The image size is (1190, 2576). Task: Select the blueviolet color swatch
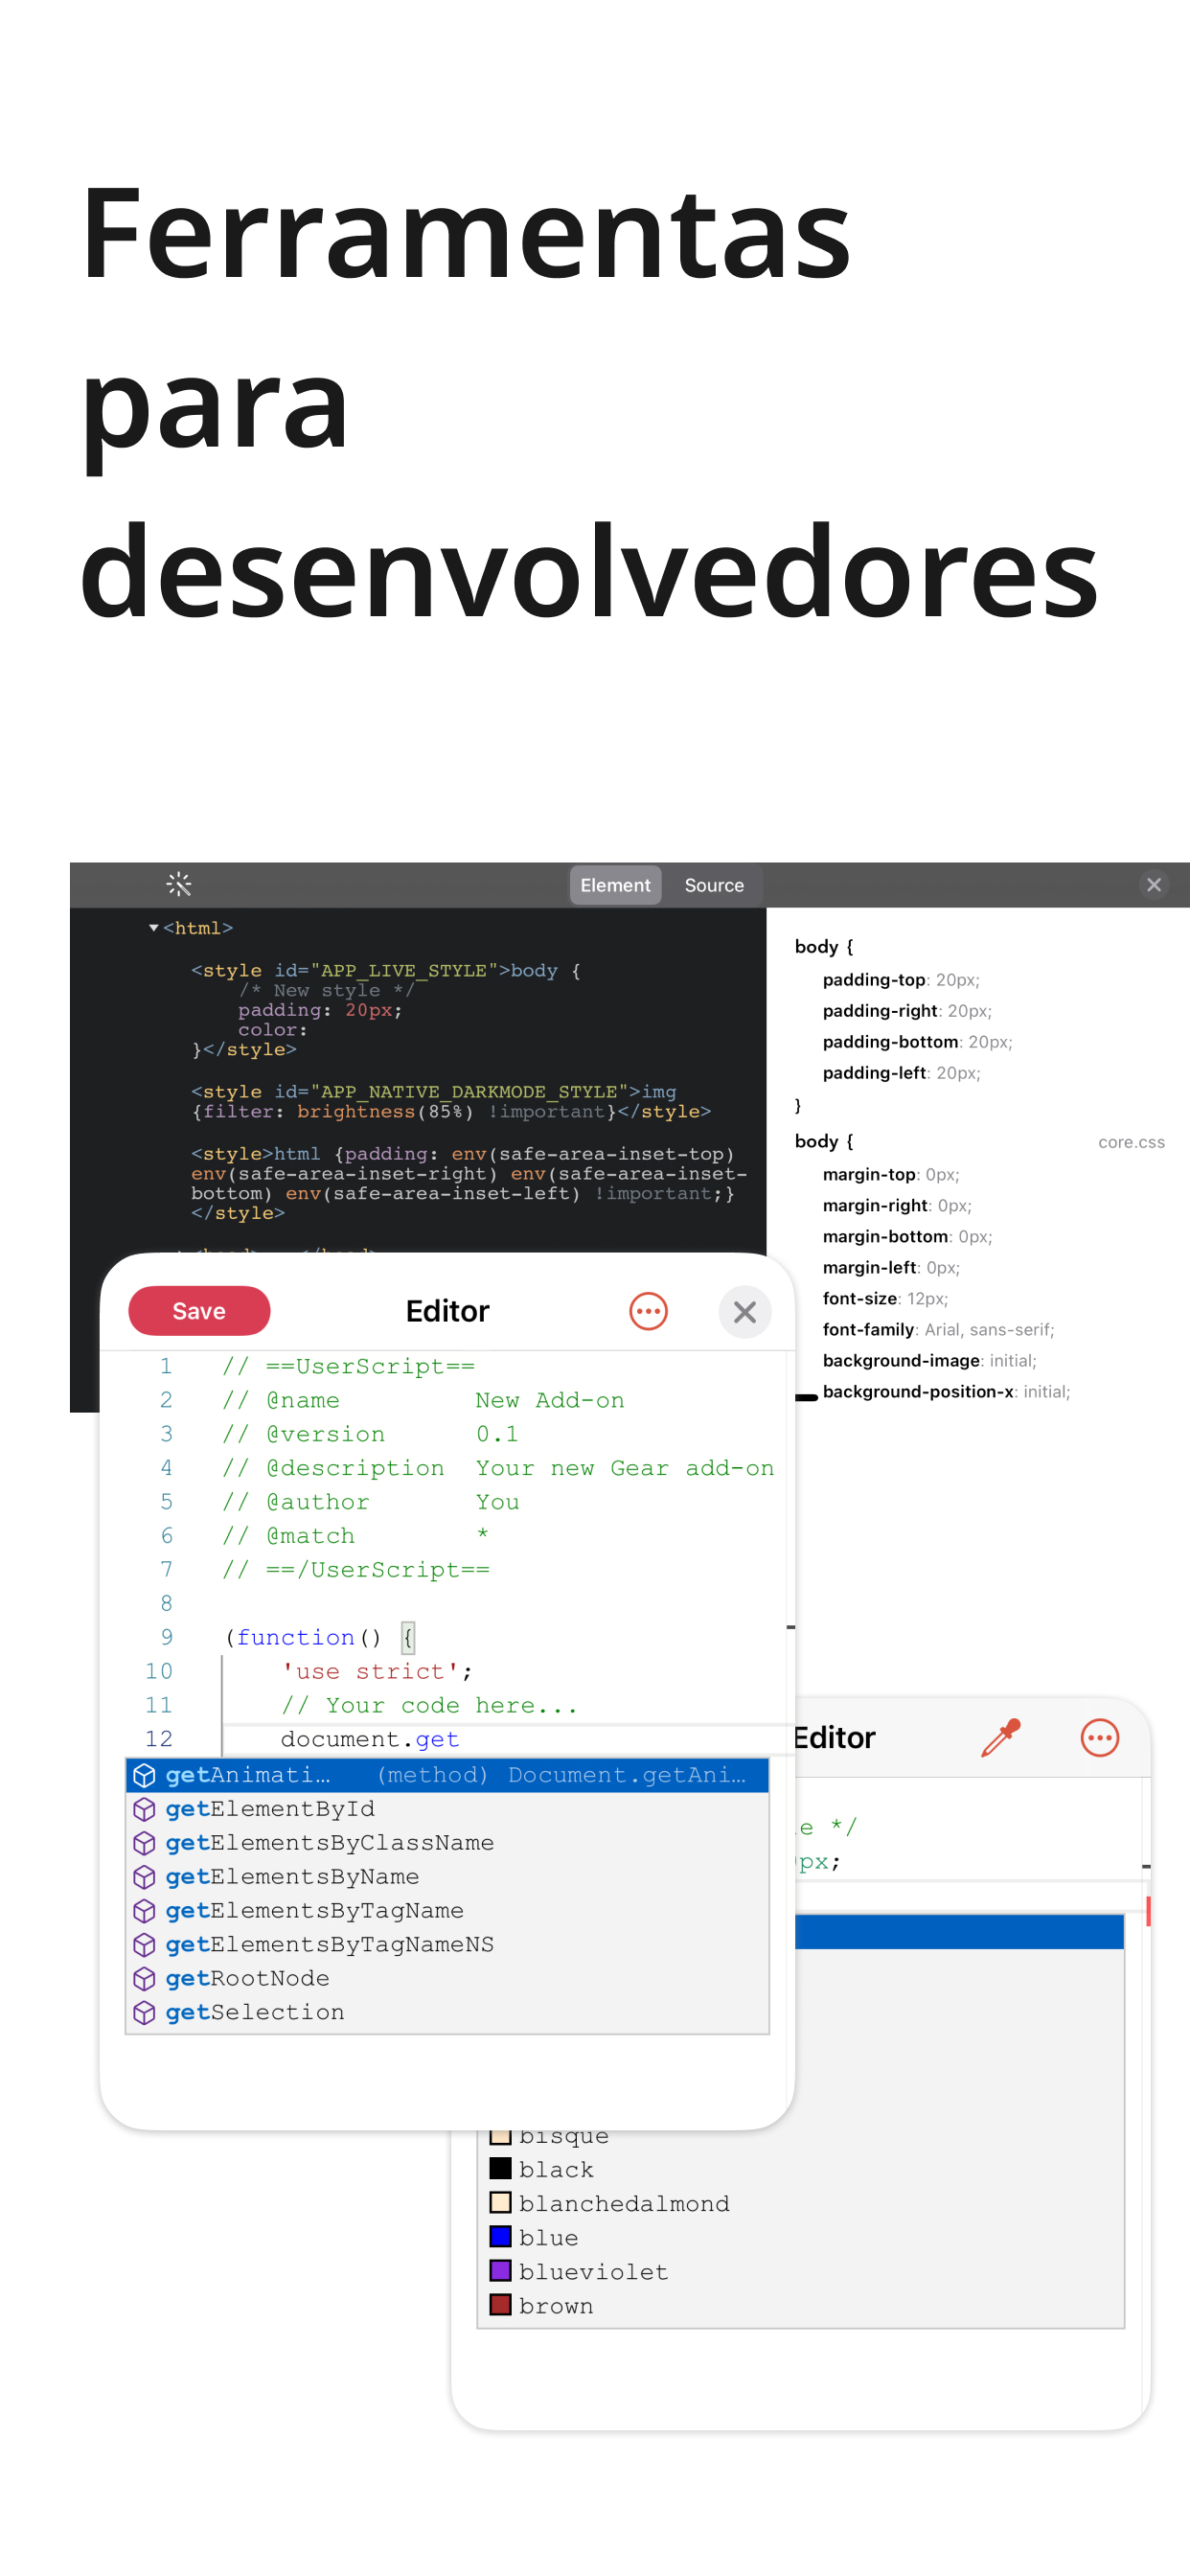coord(500,2270)
